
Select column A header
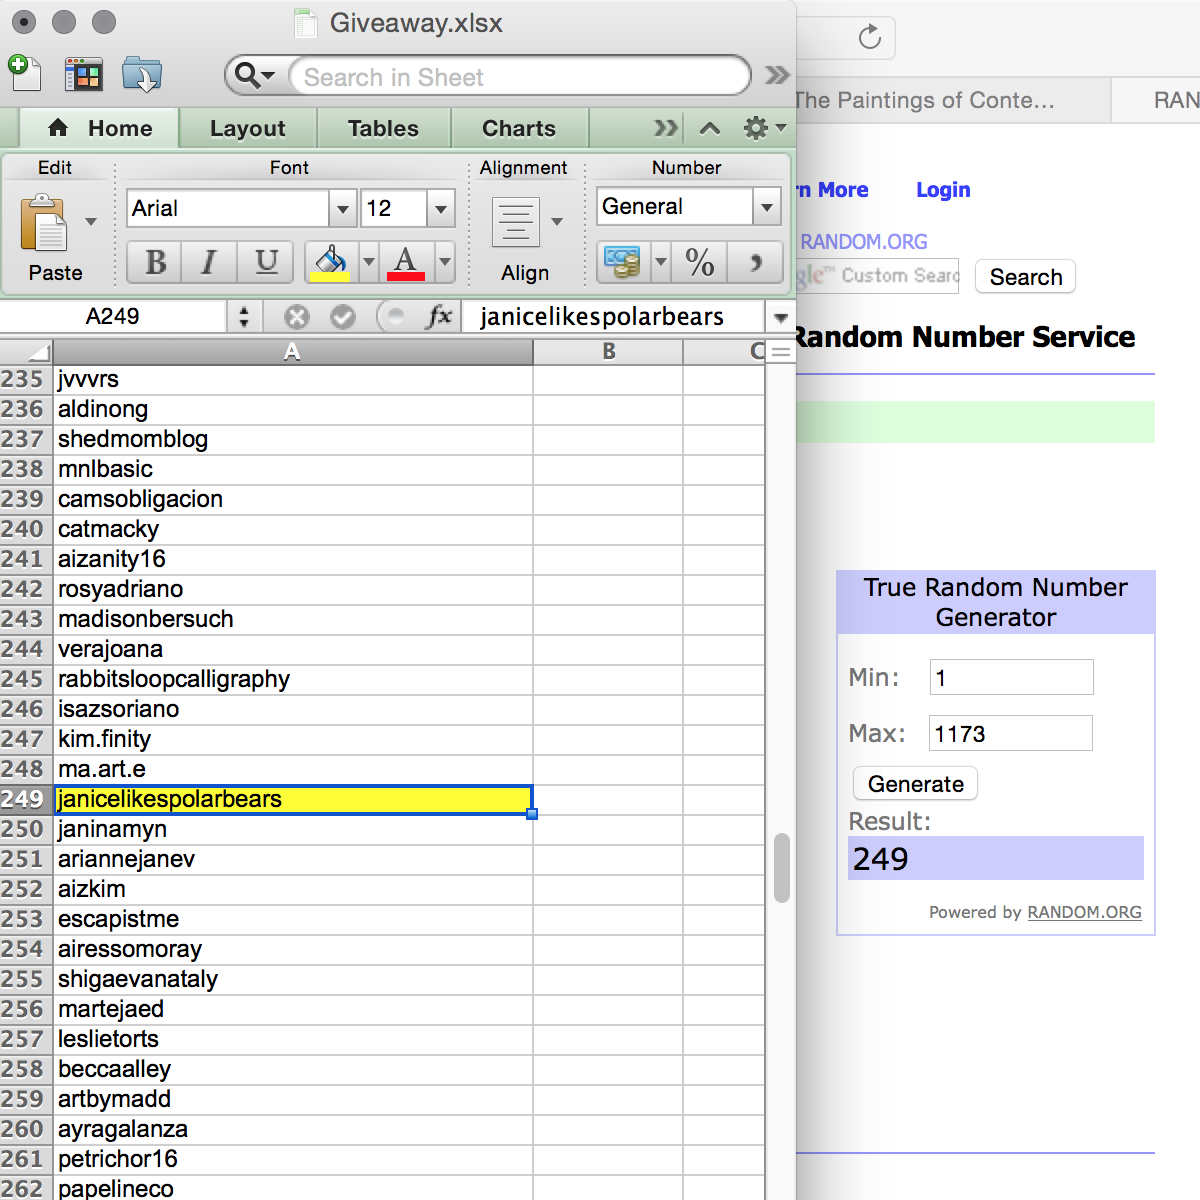(292, 352)
